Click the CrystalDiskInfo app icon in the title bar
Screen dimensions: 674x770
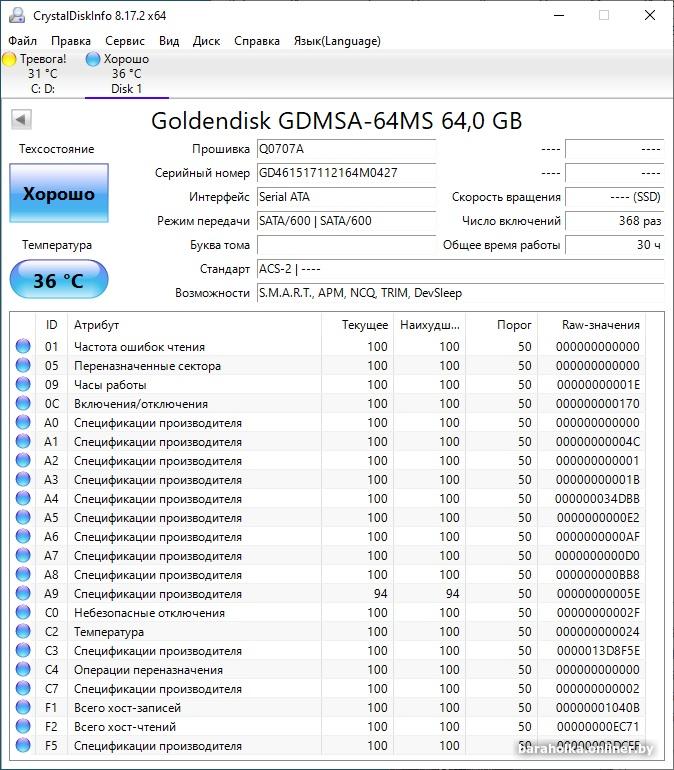17,15
